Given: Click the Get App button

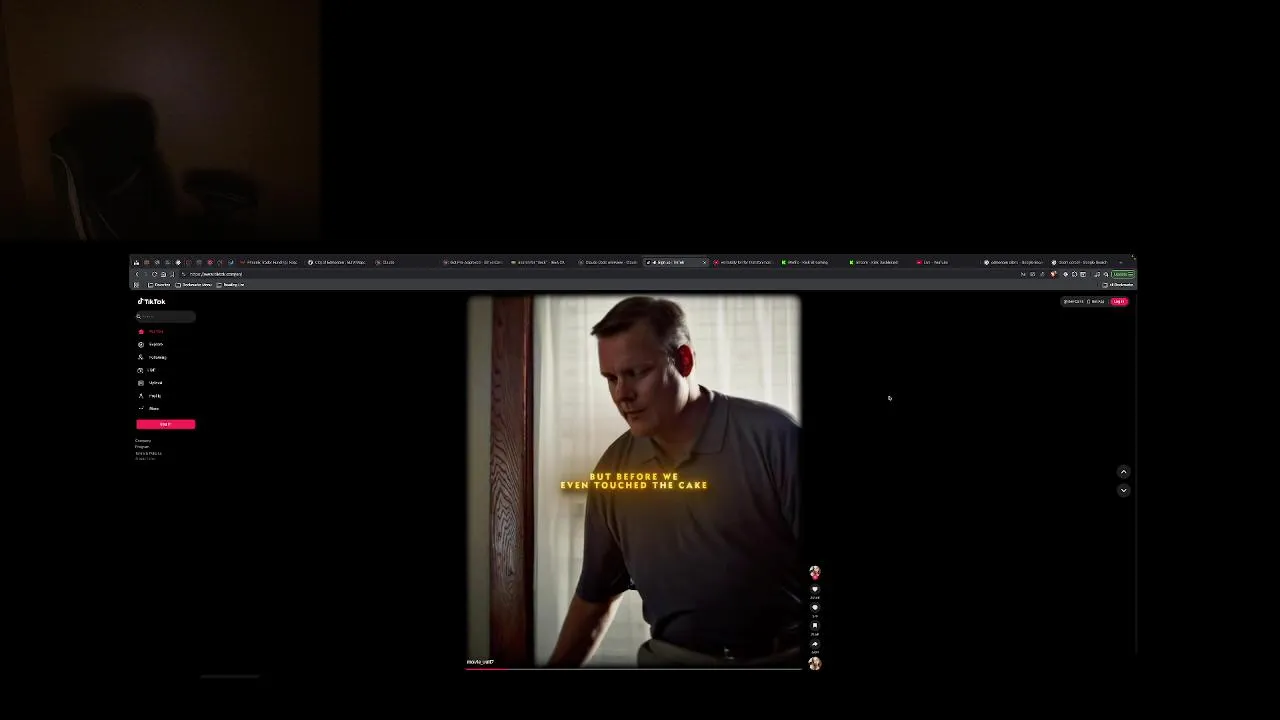Looking at the screenshot, I should point(1095,301).
